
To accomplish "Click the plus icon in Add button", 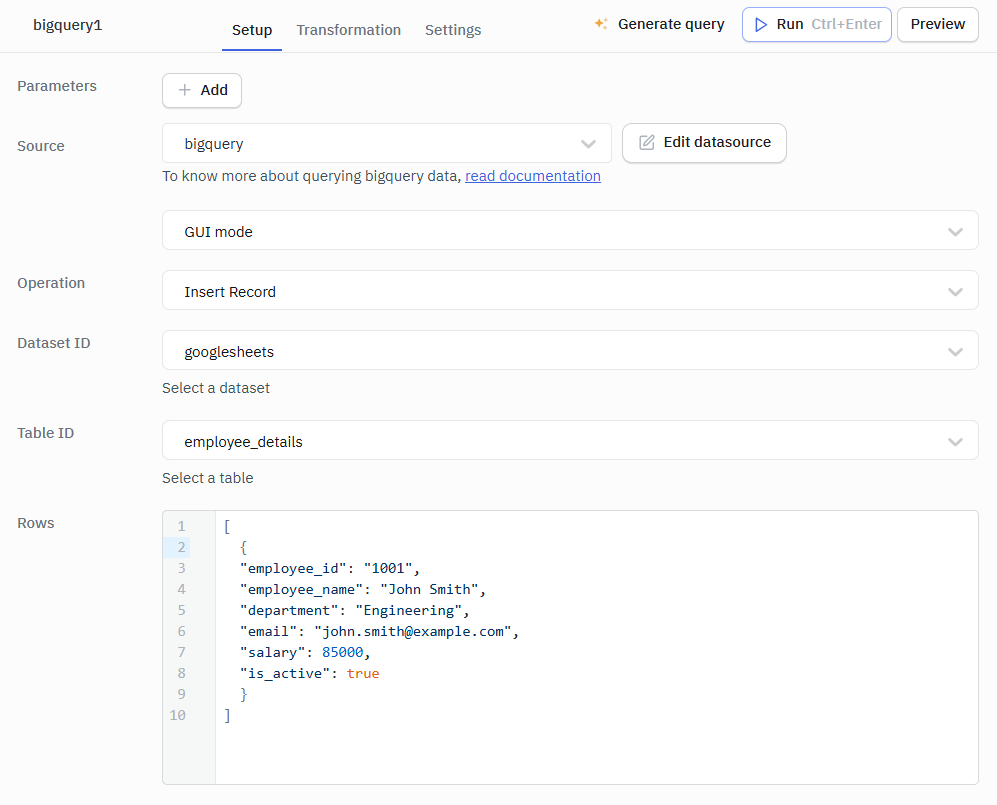I will [x=184, y=90].
